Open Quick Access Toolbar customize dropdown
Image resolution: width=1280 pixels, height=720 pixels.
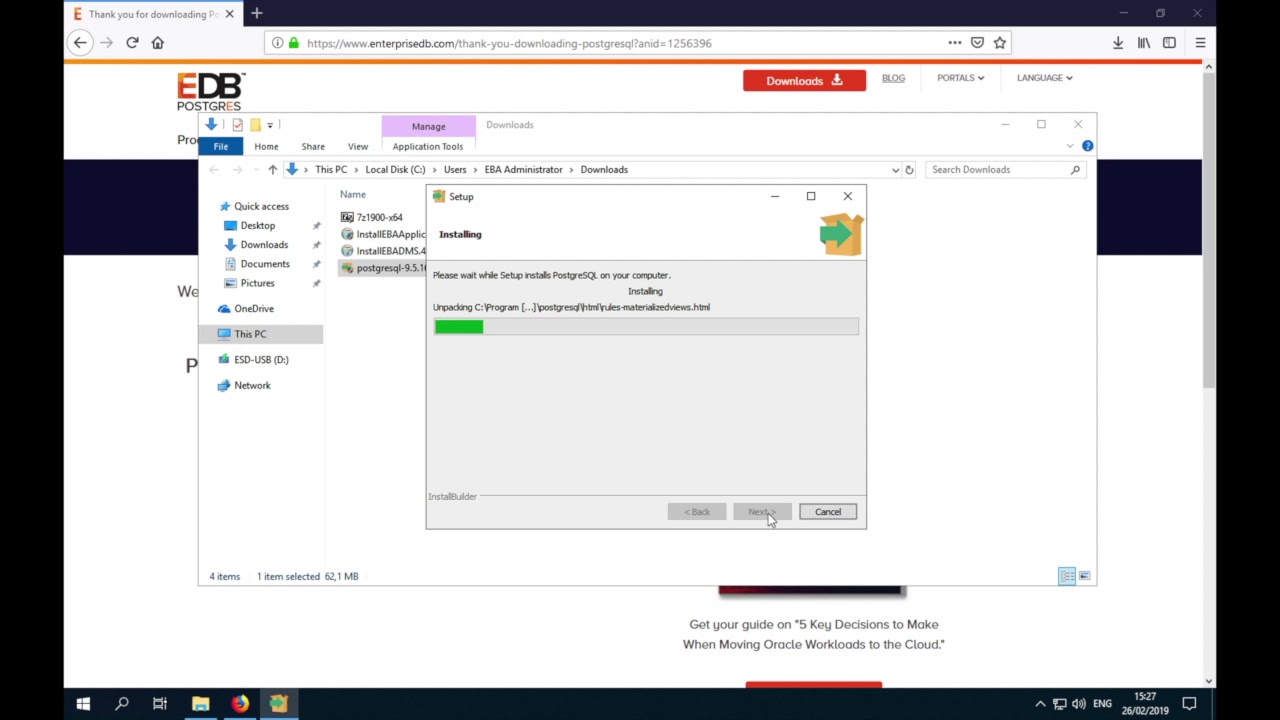[x=270, y=126]
